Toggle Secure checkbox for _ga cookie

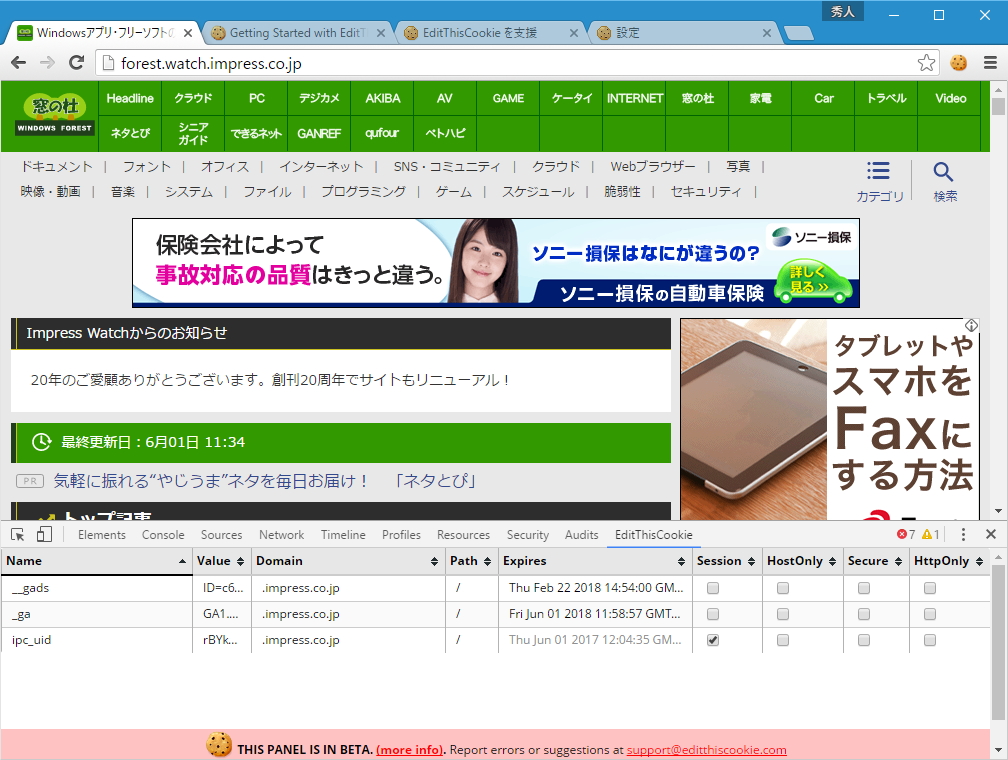point(864,614)
